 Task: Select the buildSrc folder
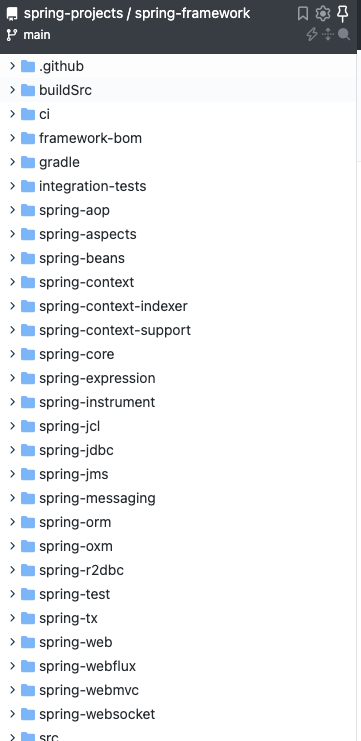(177, 90)
